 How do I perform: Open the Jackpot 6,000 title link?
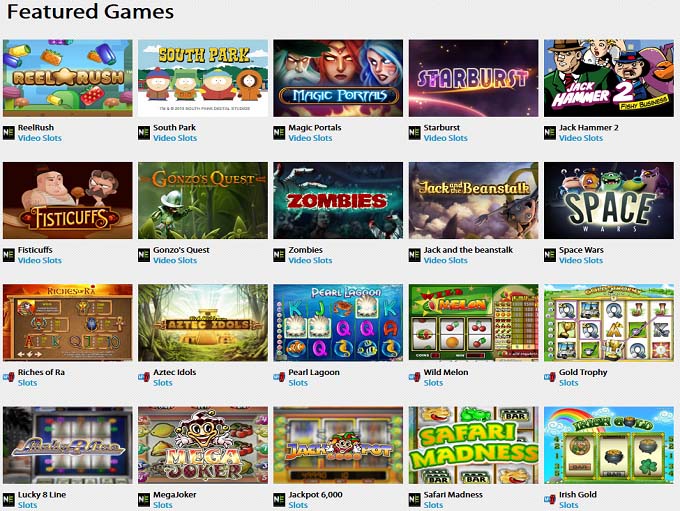pos(316,495)
